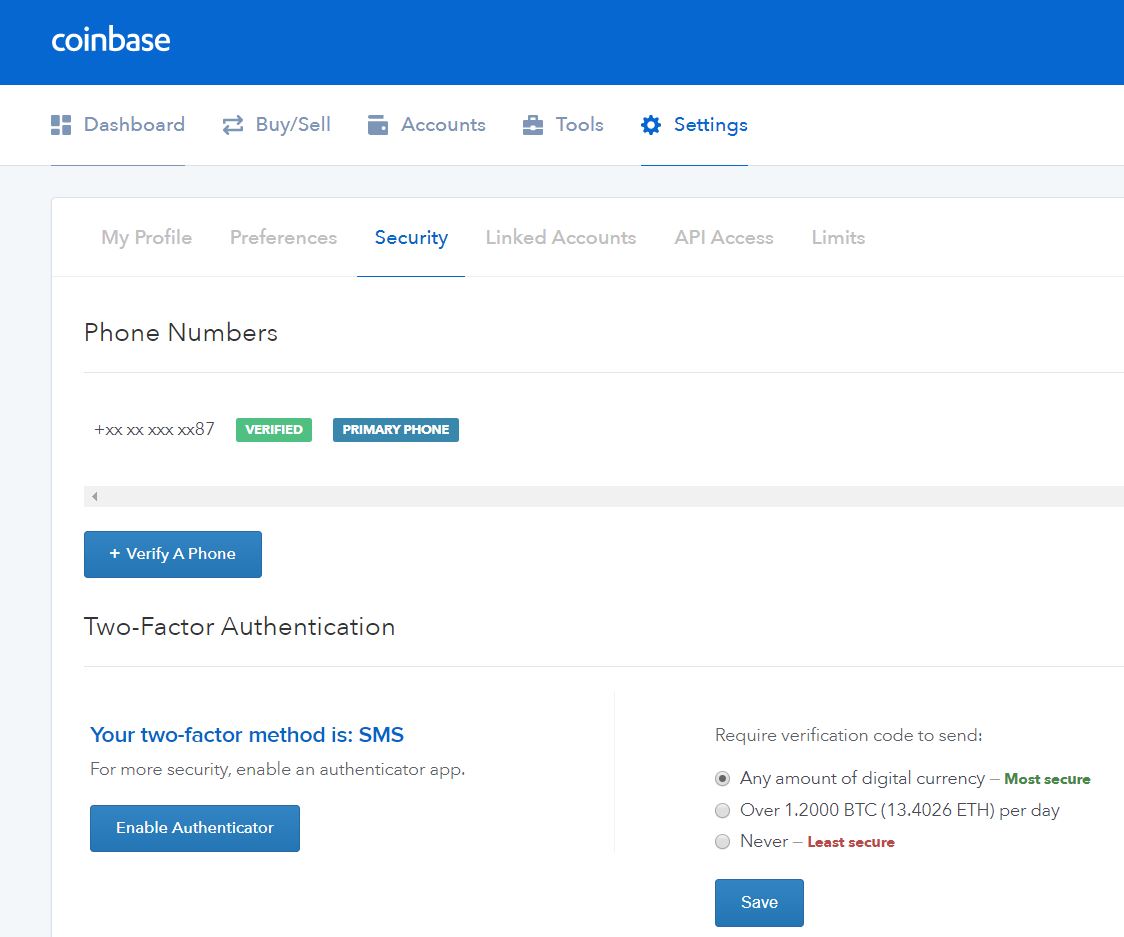Screen dimensions: 1124x937
Task: Open the Linked Accounts tab
Action: [561, 237]
